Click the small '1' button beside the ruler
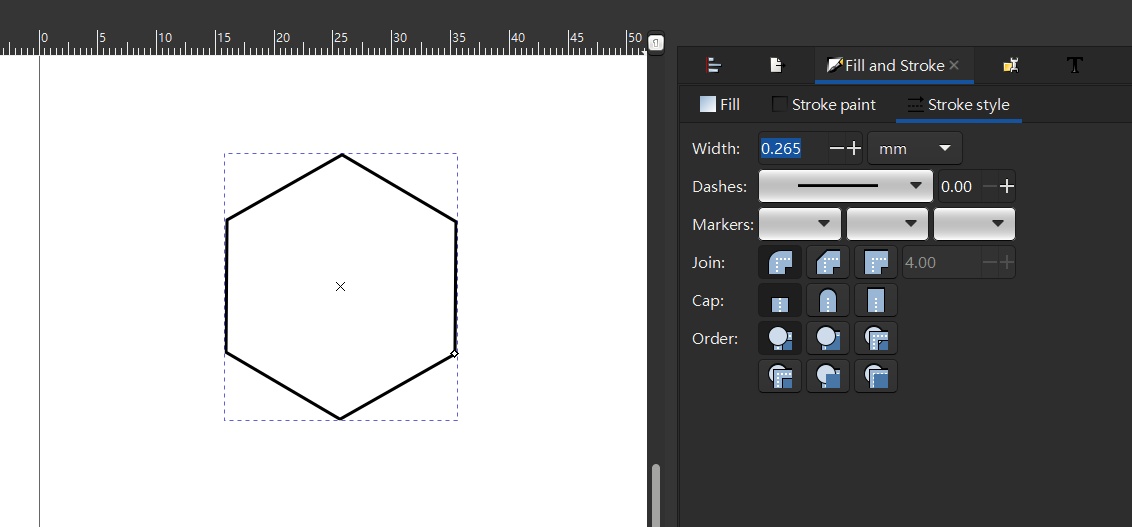 click(656, 43)
